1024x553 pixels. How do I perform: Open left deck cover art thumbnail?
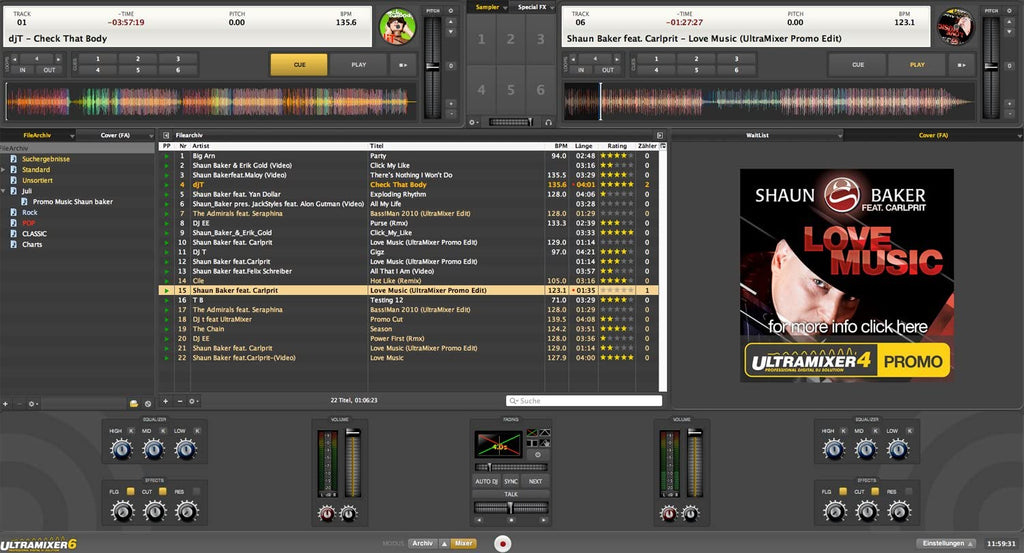coord(397,27)
